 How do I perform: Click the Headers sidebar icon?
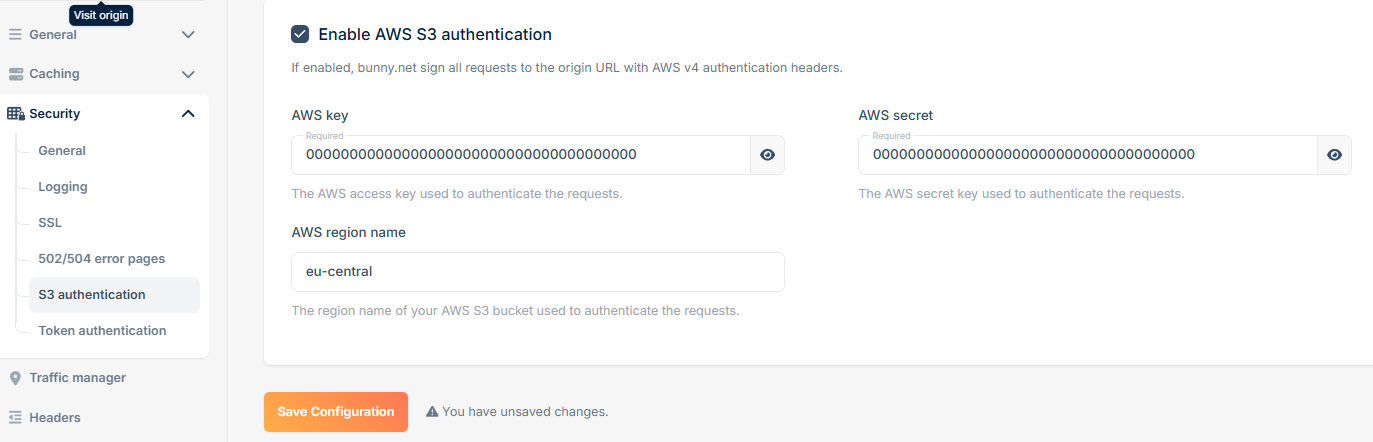coord(15,418)
